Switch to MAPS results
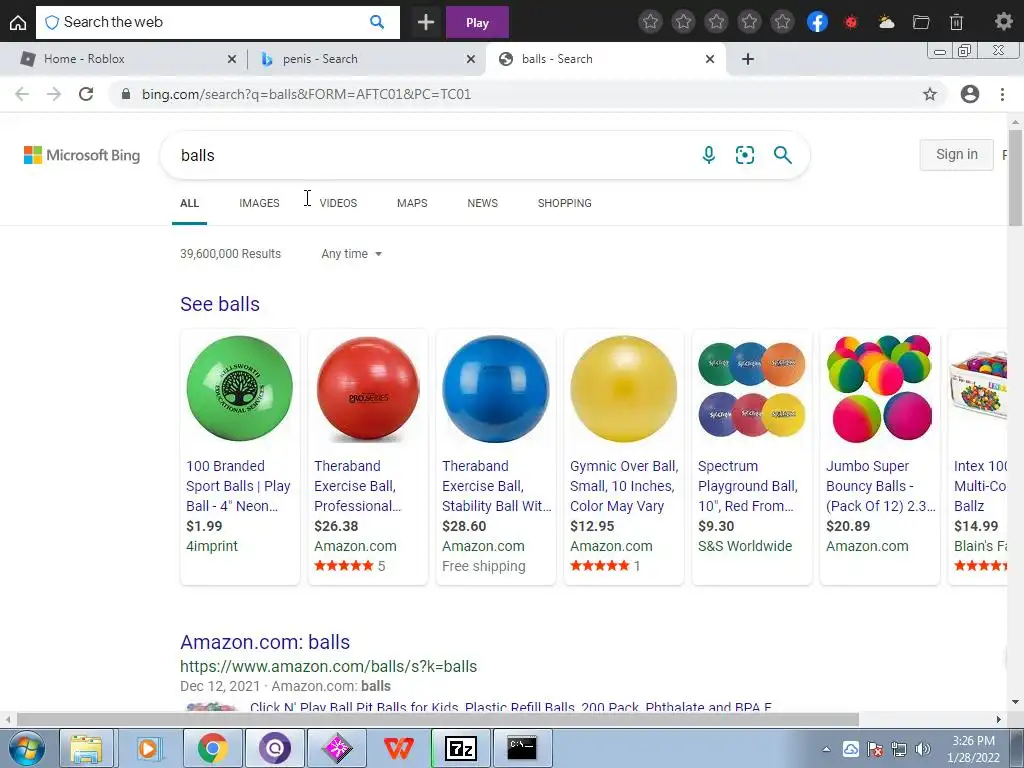The image size is (1024, 768). coord(412,203)
